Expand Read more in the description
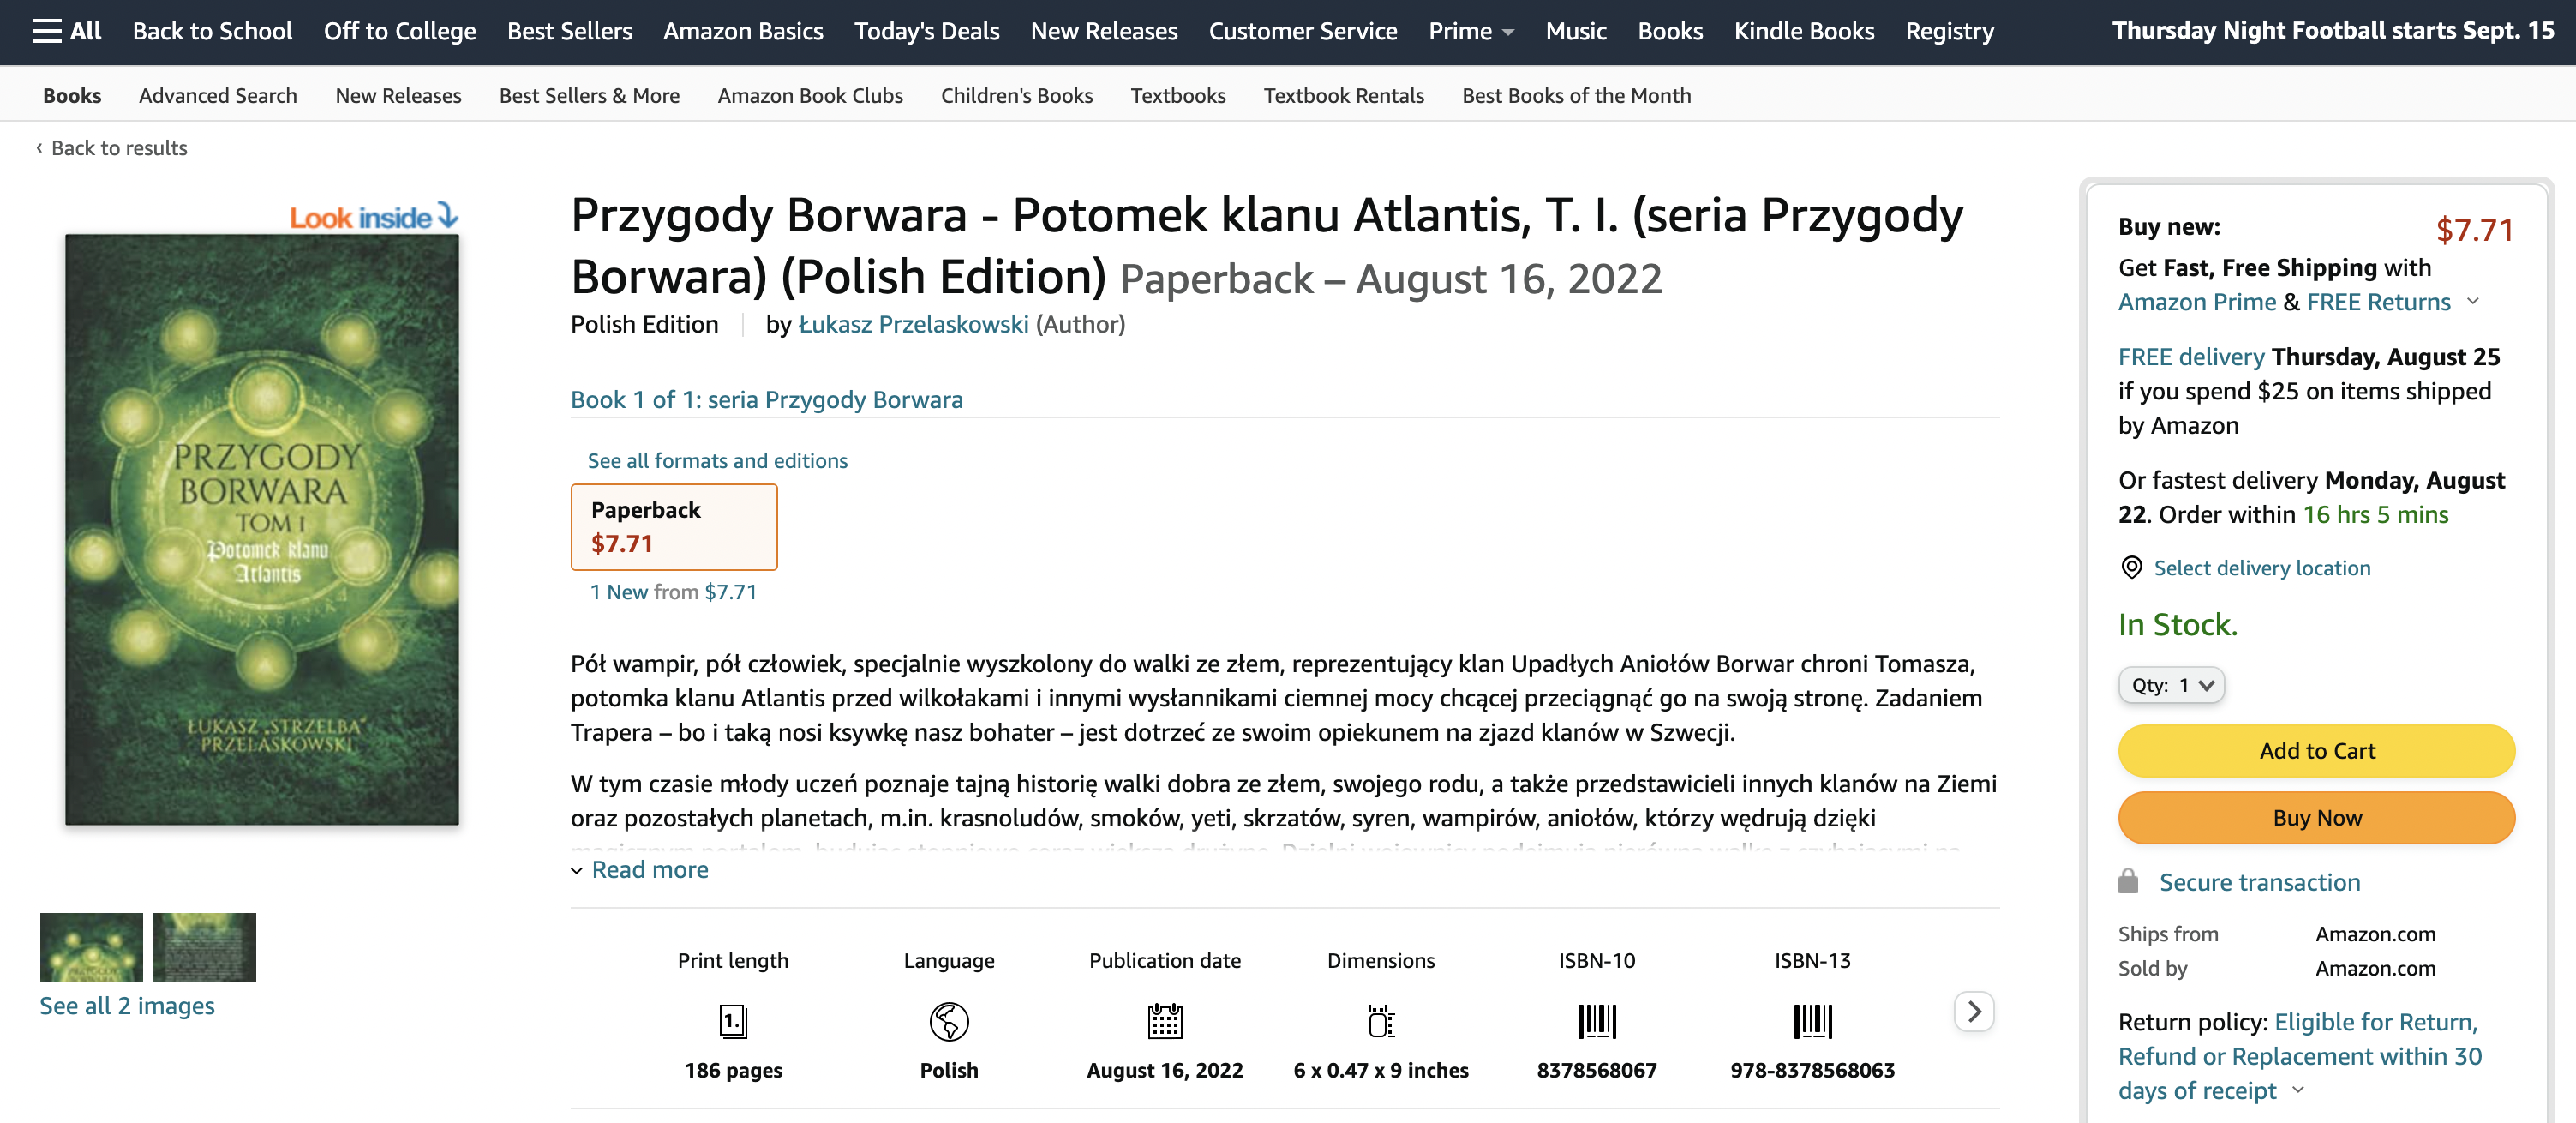Screen dimensions: 2576x1123 tap(649, 870)
